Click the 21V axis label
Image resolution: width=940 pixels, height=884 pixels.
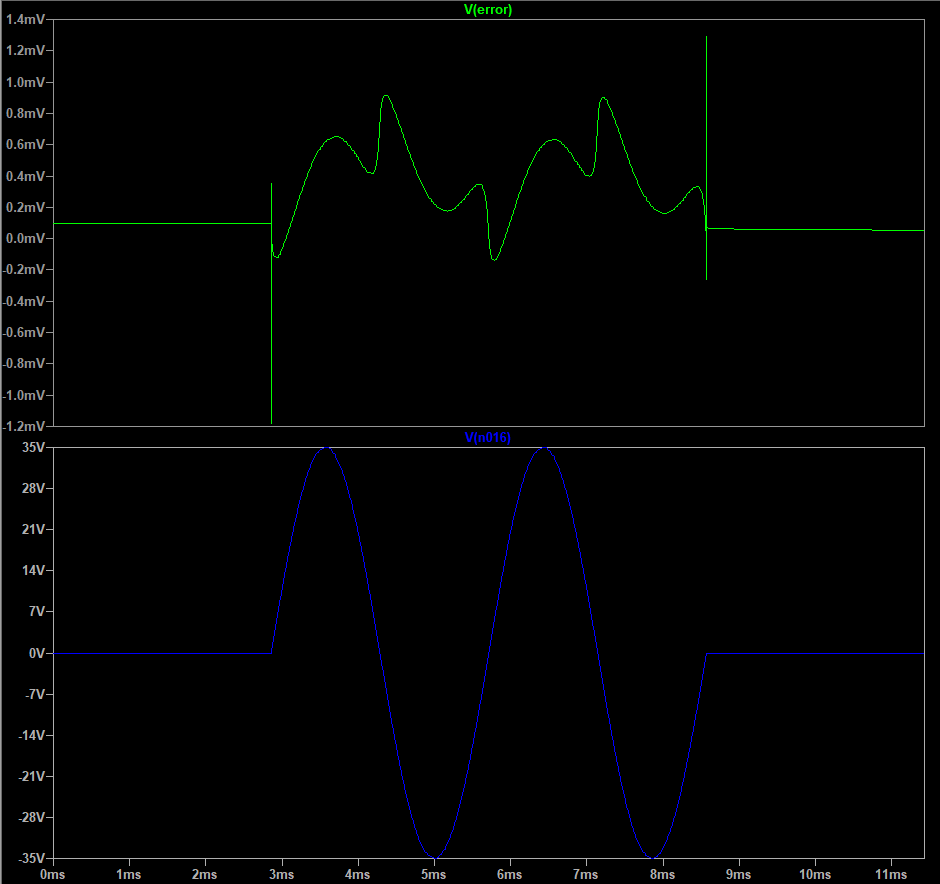click(x=34, y=530)
